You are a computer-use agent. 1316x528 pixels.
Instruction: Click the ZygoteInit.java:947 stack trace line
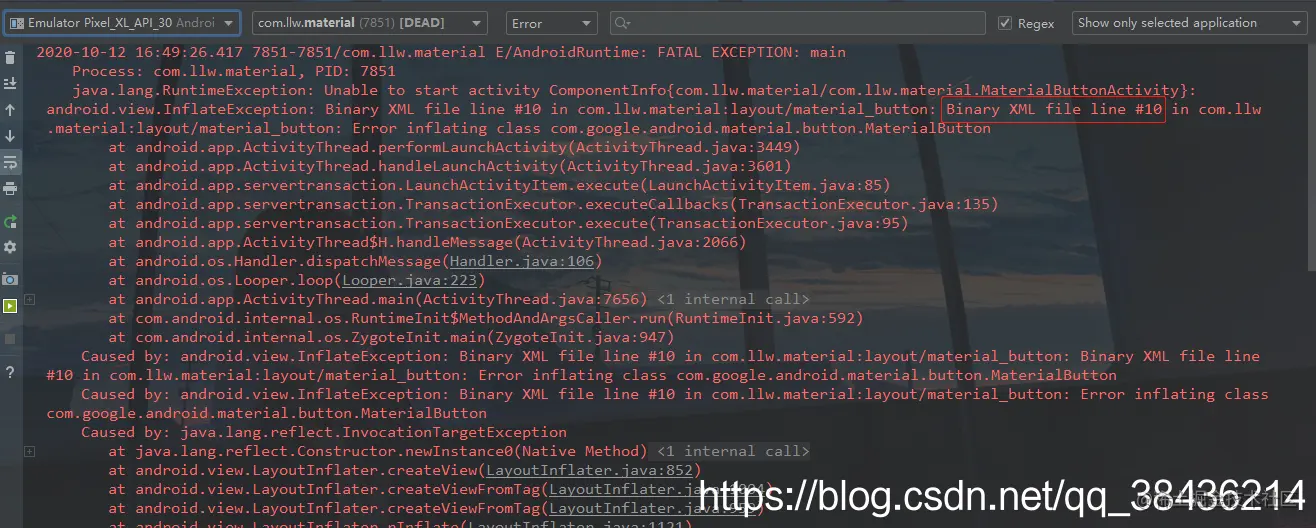391,337
